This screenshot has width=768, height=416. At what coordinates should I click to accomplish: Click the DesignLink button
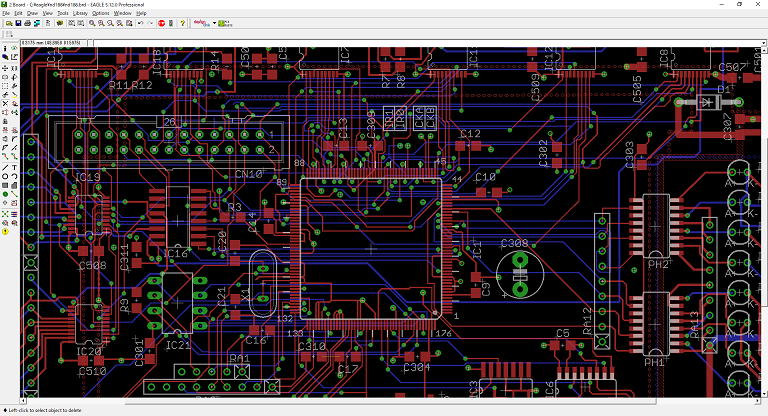200,22
